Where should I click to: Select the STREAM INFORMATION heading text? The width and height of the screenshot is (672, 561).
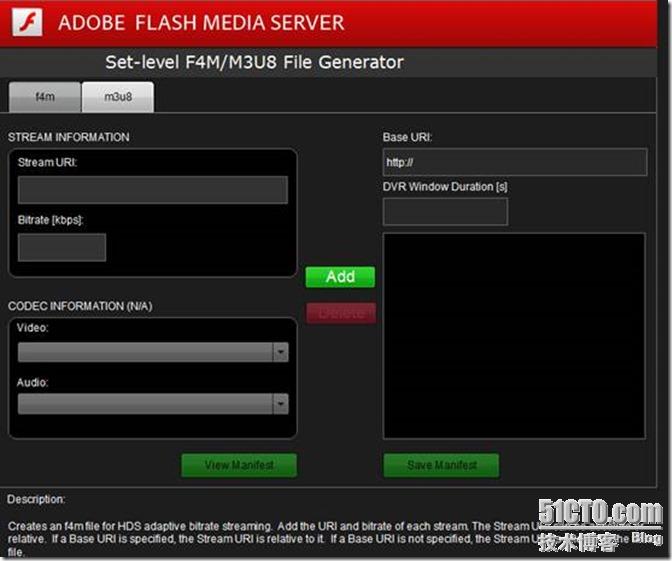click(69, 137)
